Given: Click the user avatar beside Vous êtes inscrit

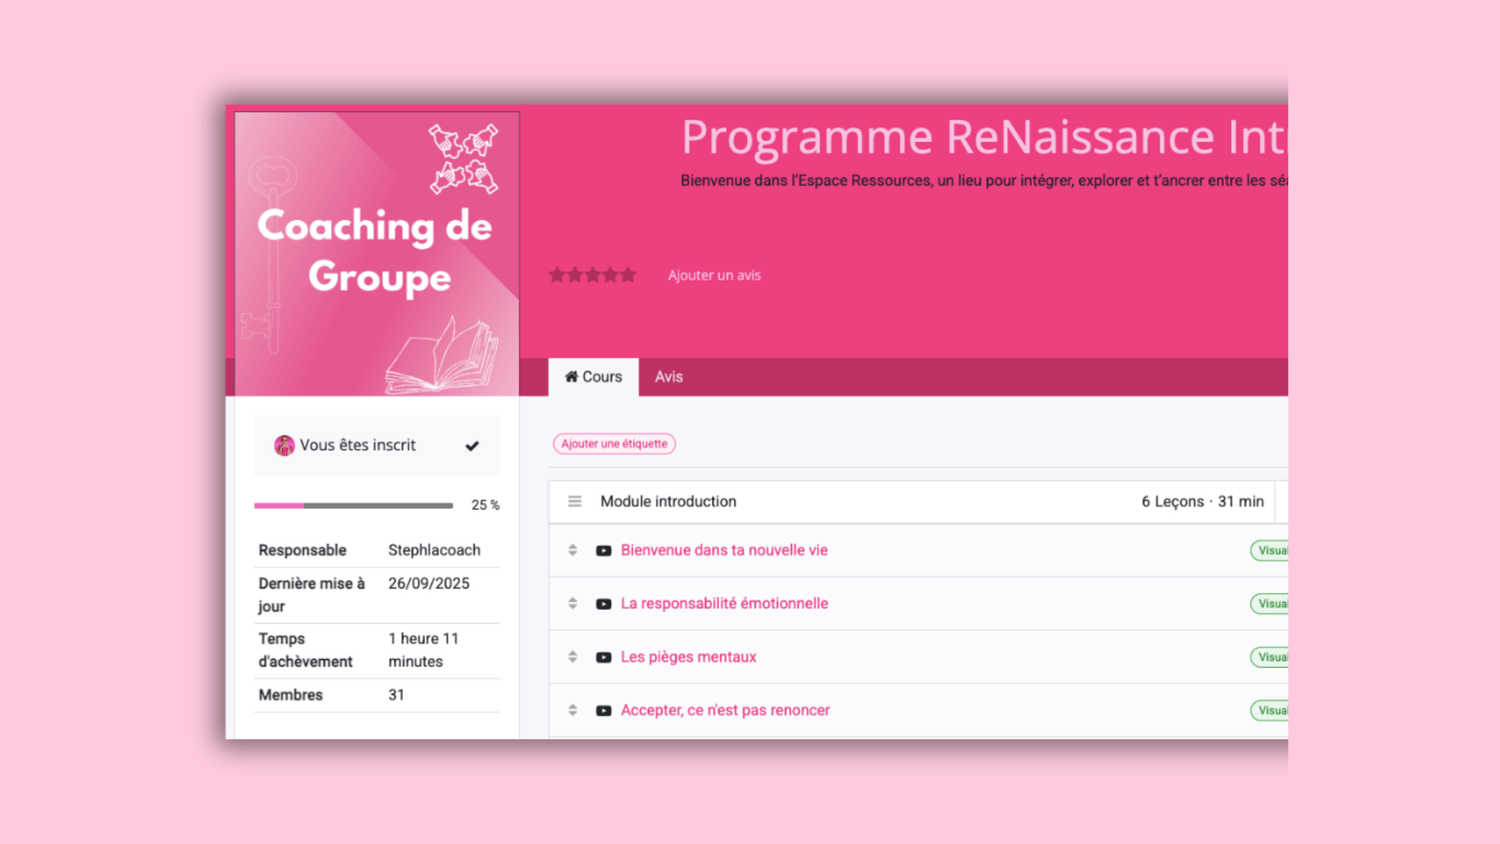Looking at the screenshot, I should pos(284,445).
